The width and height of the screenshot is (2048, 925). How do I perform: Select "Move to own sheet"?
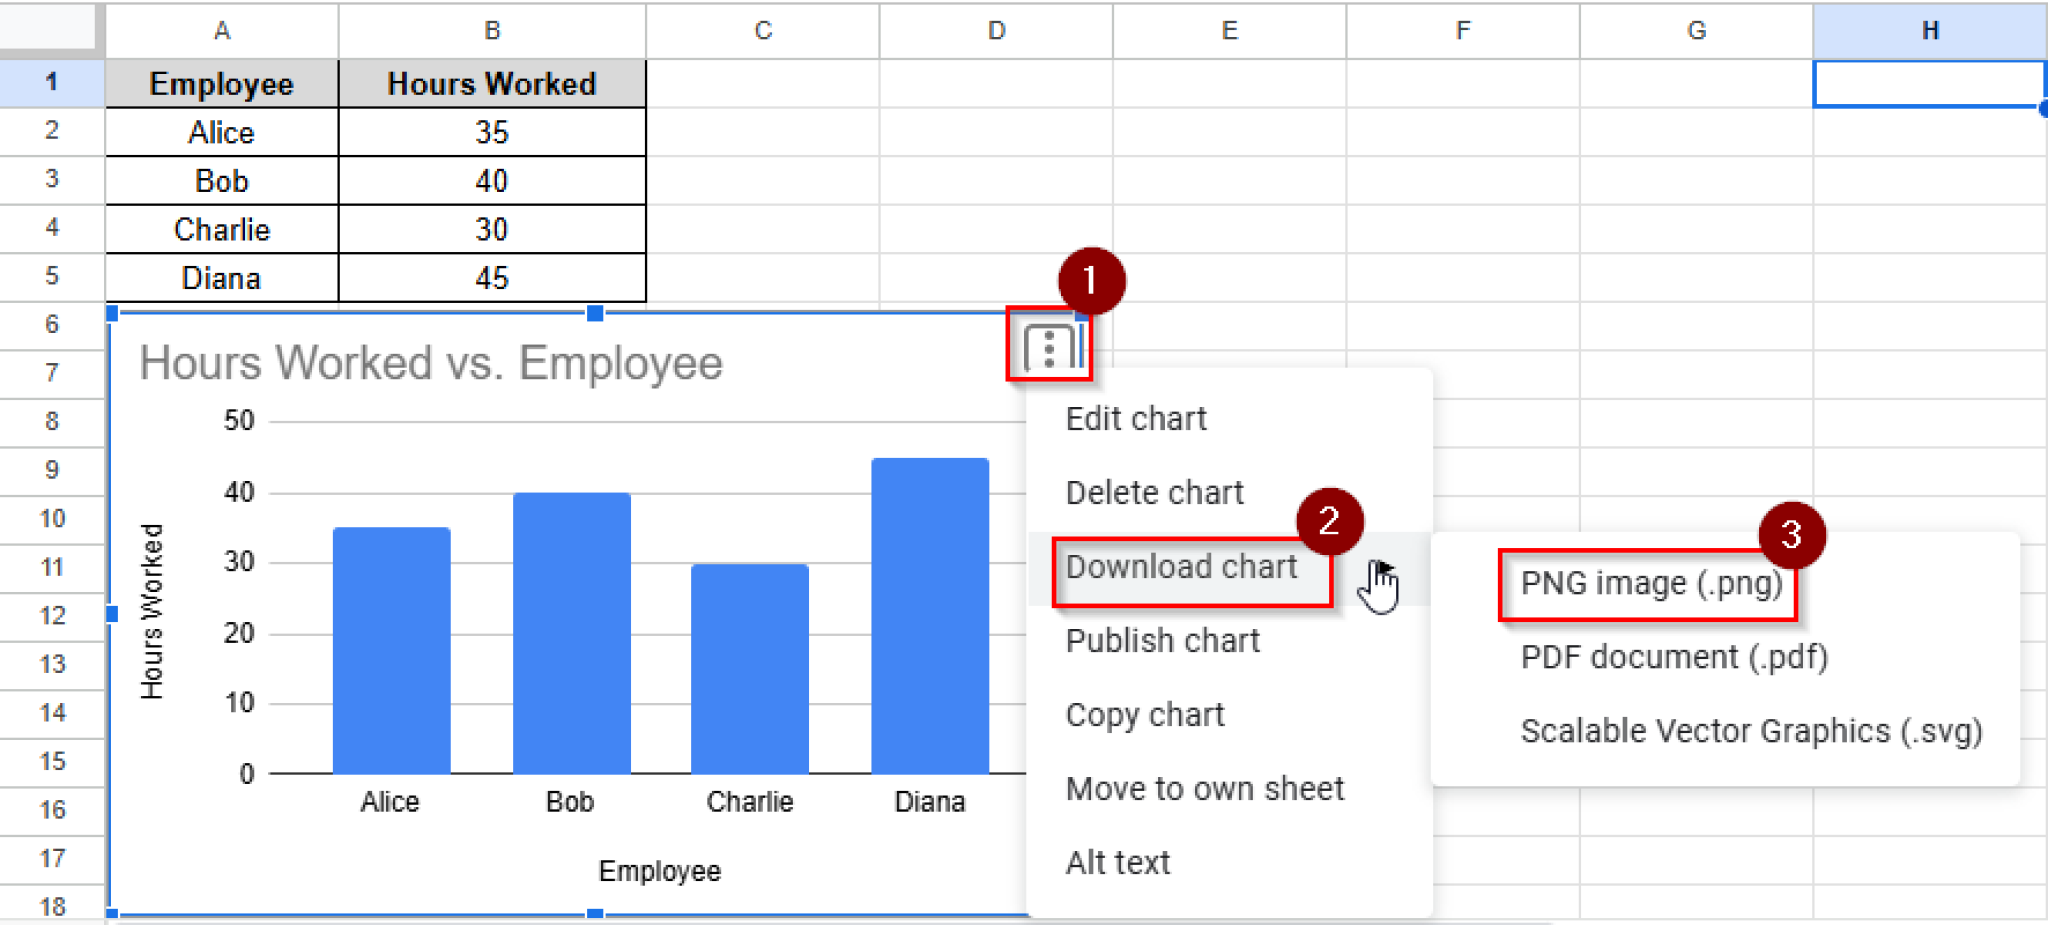pyautogui.click(x=1205, y=788)
